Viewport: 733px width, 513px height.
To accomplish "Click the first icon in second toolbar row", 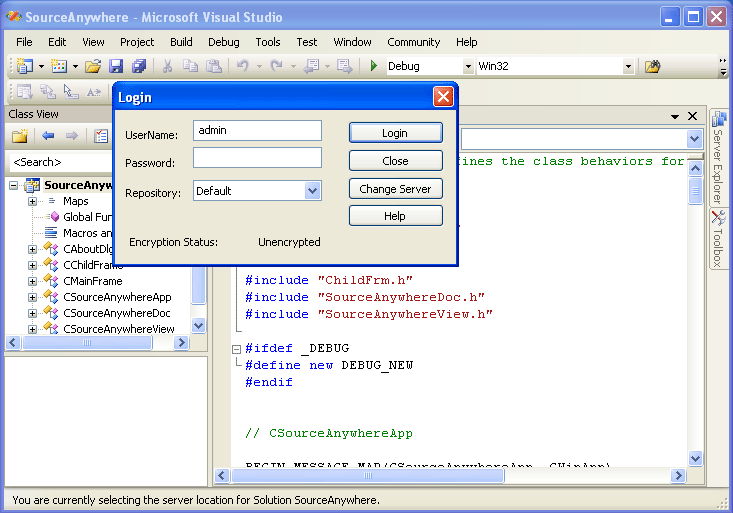I will 25,92.
